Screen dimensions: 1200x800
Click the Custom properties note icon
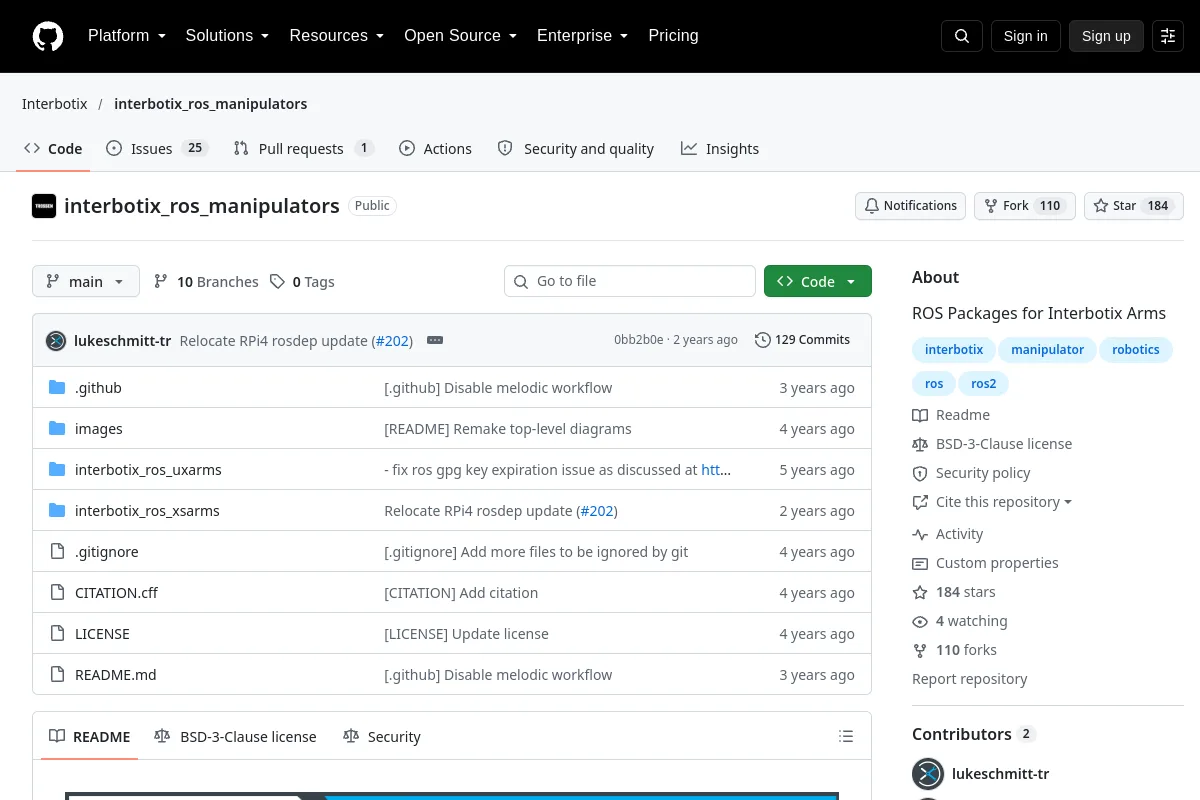[920, 563]
